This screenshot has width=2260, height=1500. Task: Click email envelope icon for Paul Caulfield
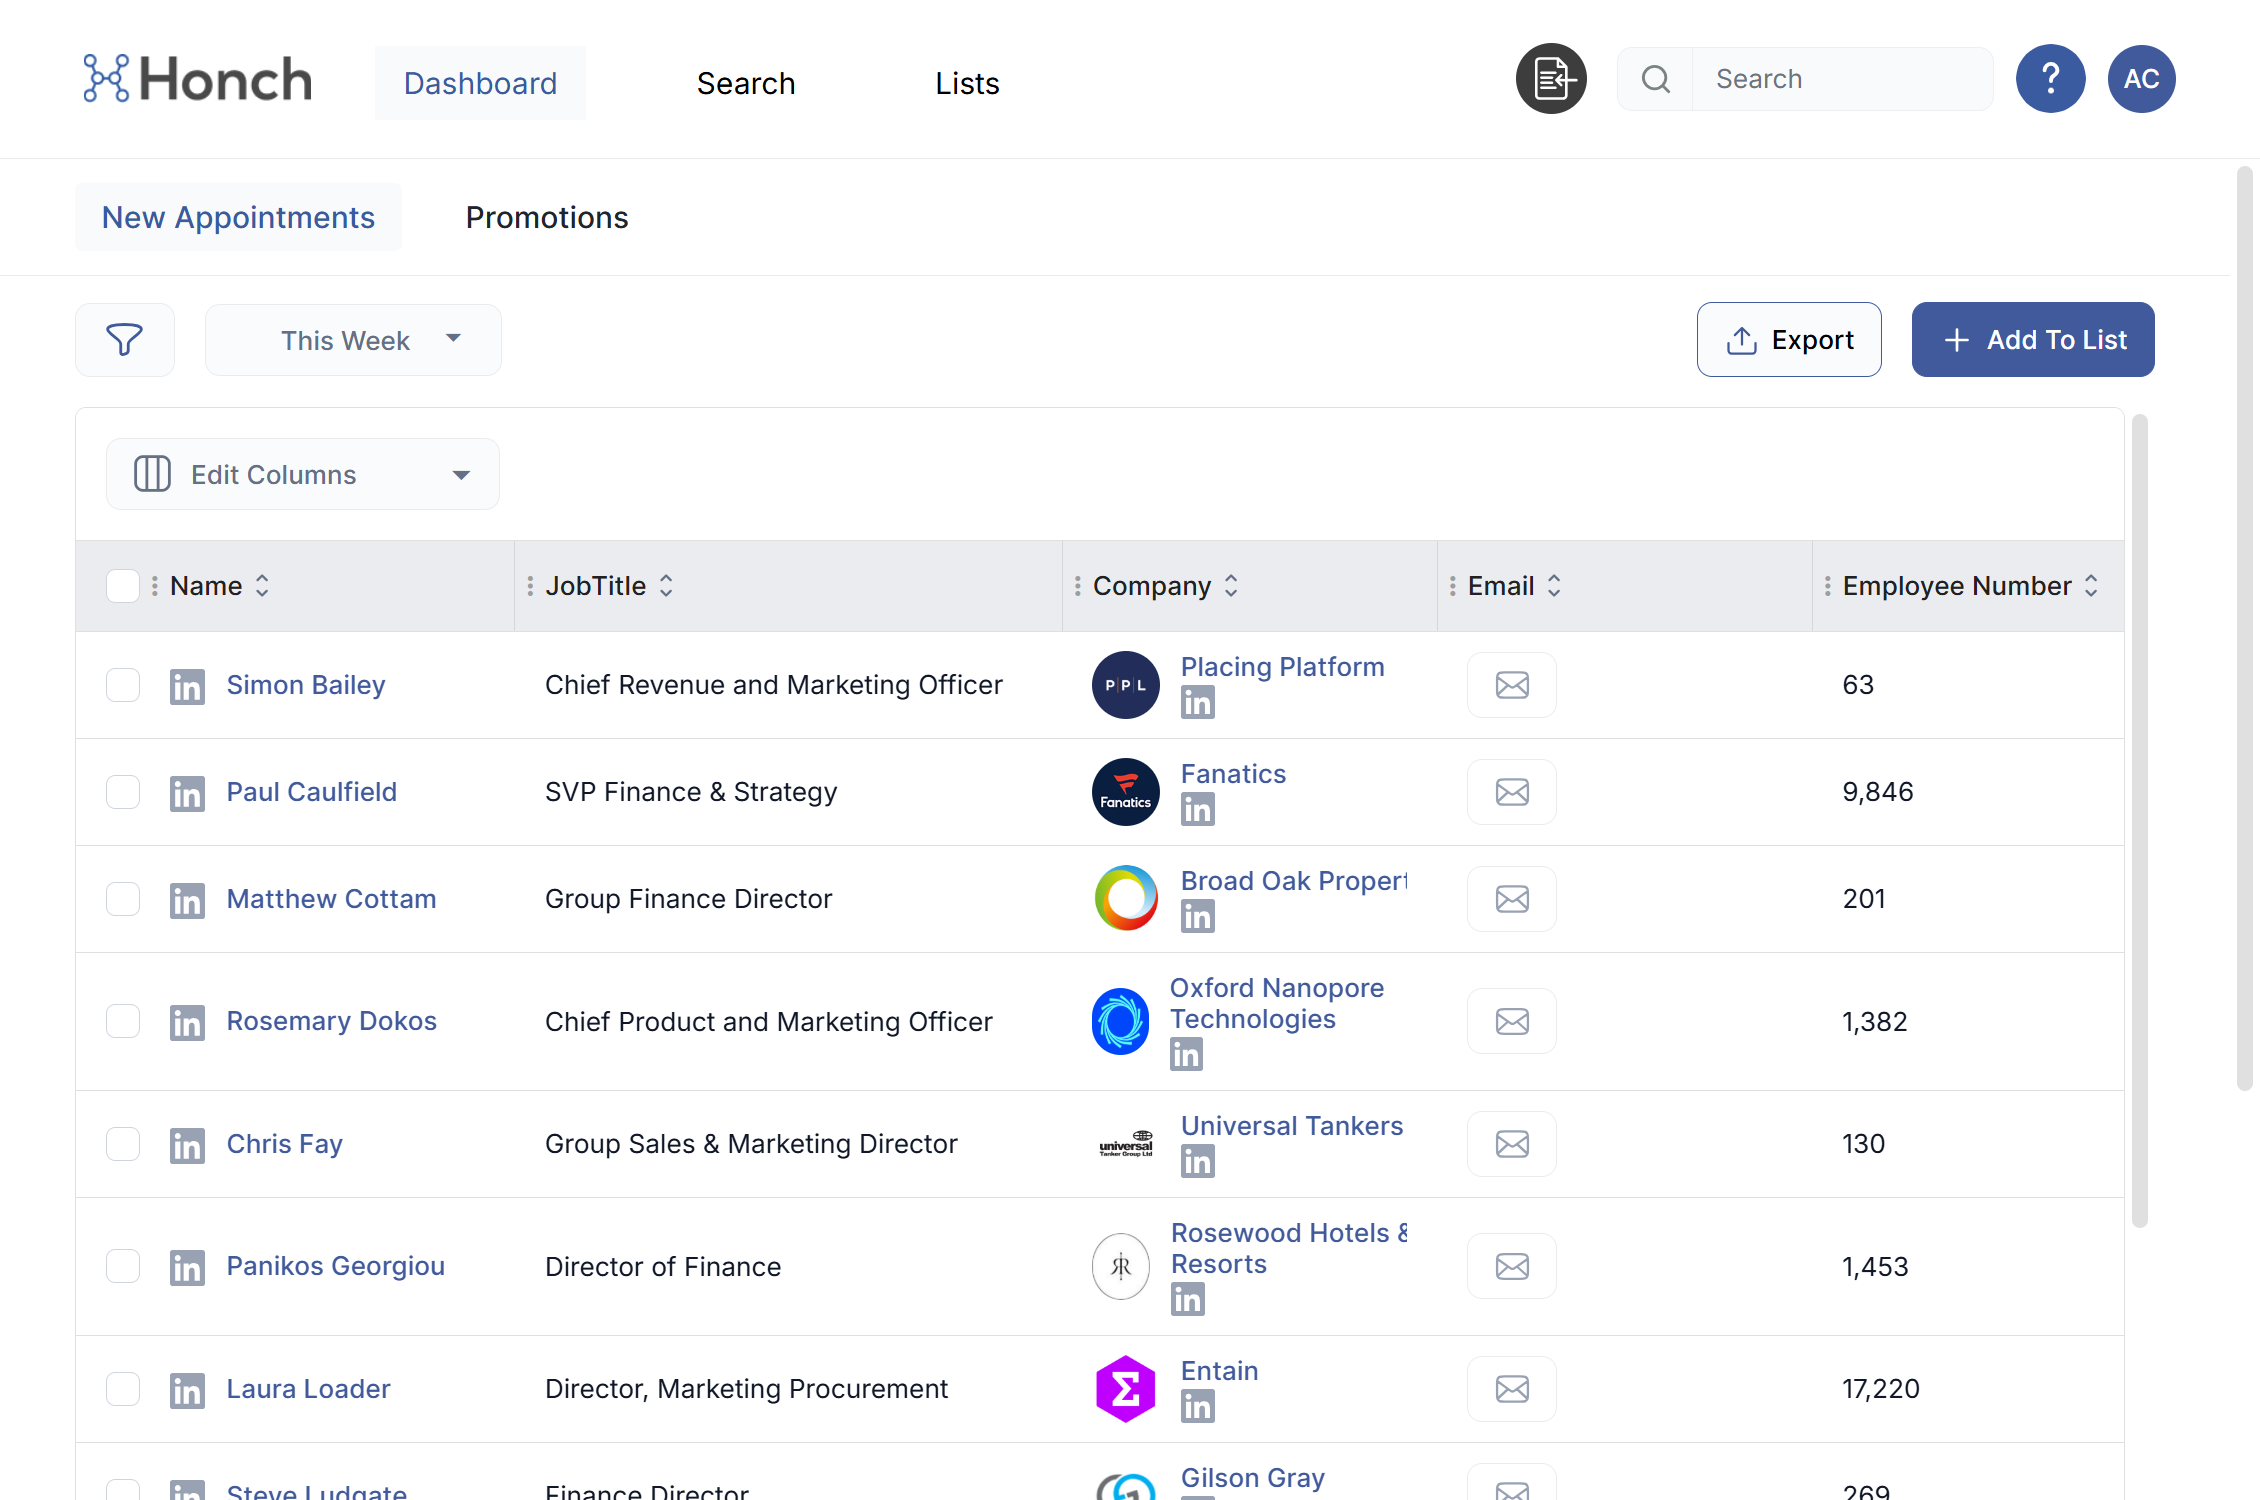[1511, 792]
